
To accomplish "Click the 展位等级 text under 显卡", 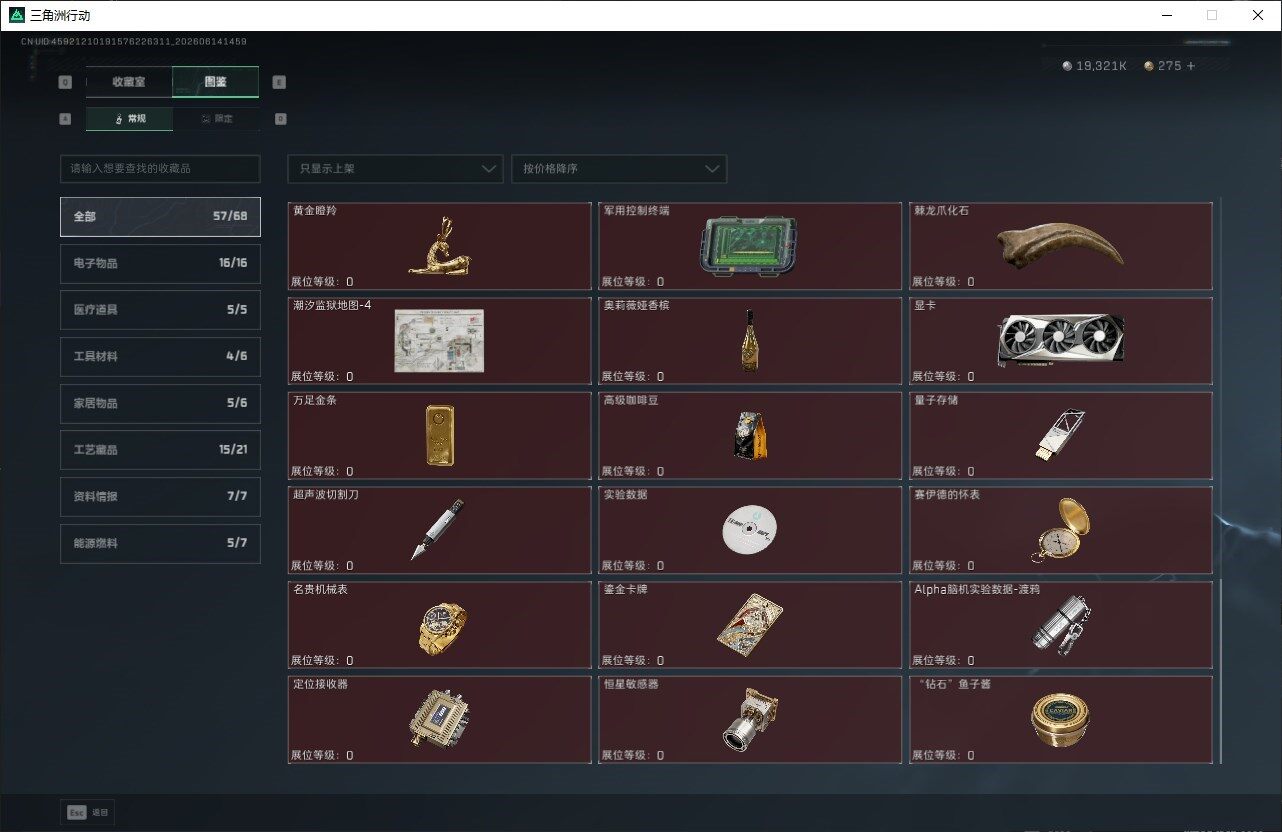I will point(942,377).
